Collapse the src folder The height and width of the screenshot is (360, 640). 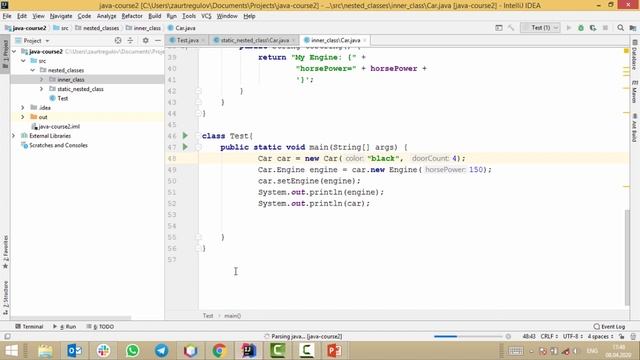[x=23, y=61]
